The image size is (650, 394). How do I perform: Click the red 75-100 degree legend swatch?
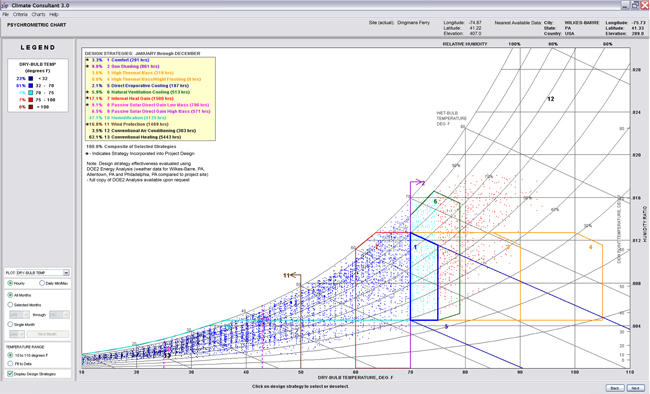pyautogui.click(x=30, y=100)
